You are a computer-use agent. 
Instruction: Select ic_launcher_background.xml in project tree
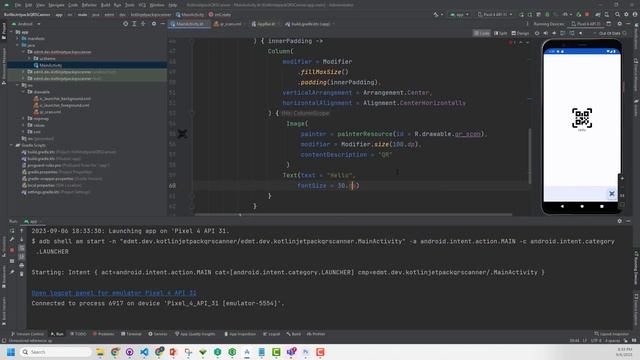(62, 99)
